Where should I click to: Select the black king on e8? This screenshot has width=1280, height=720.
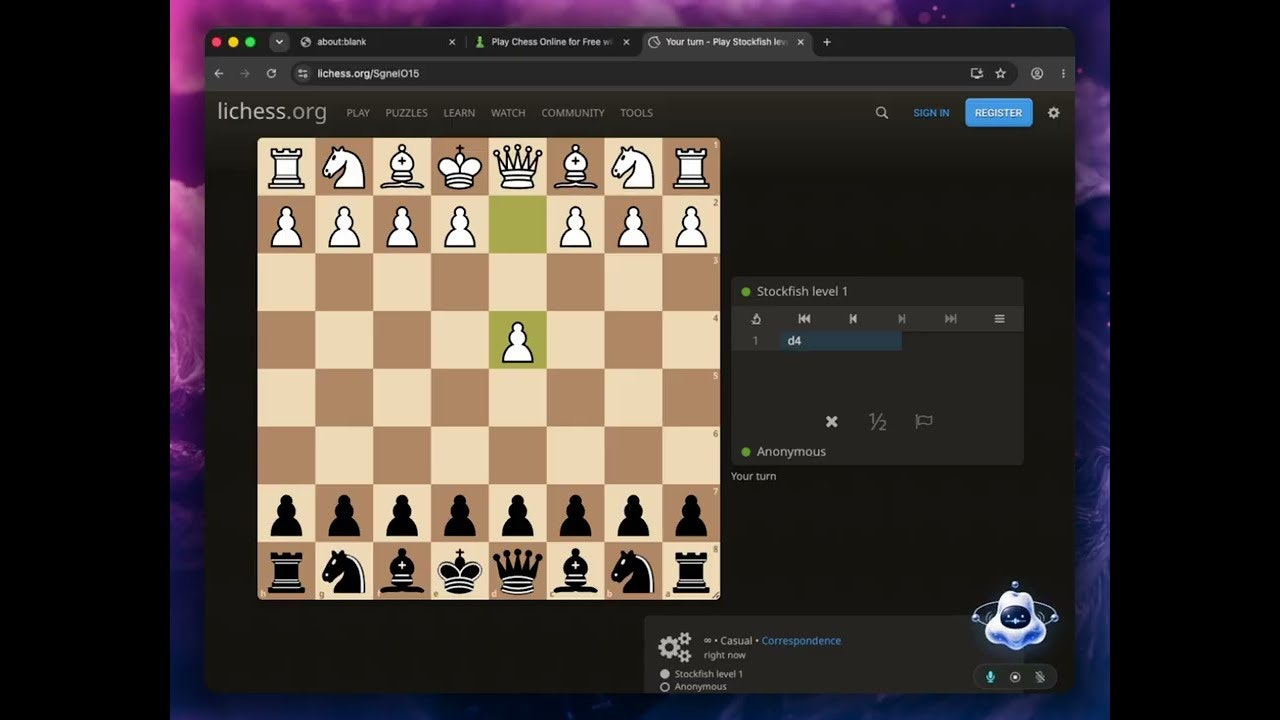460,571
